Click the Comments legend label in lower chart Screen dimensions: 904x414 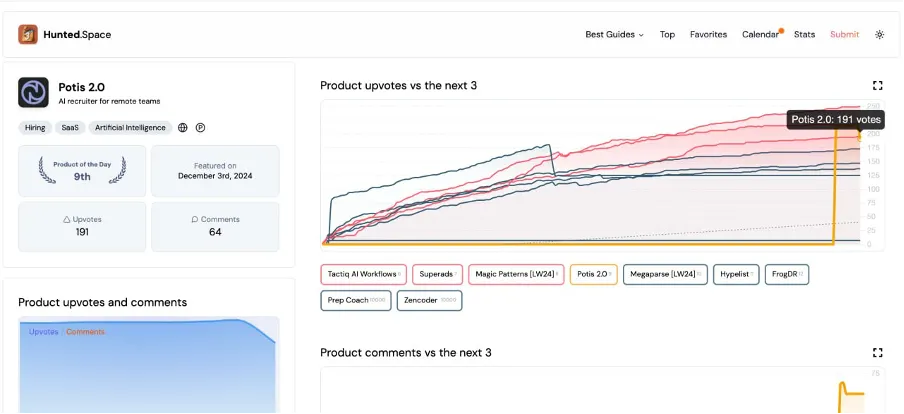pos(85,332)
